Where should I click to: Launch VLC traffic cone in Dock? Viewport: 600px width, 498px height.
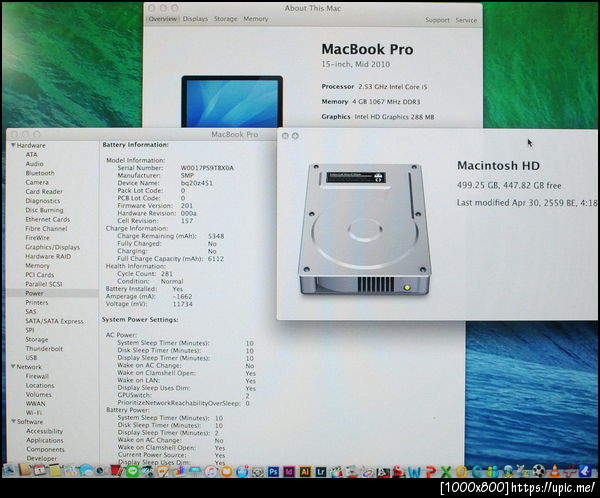pos(554,471)
